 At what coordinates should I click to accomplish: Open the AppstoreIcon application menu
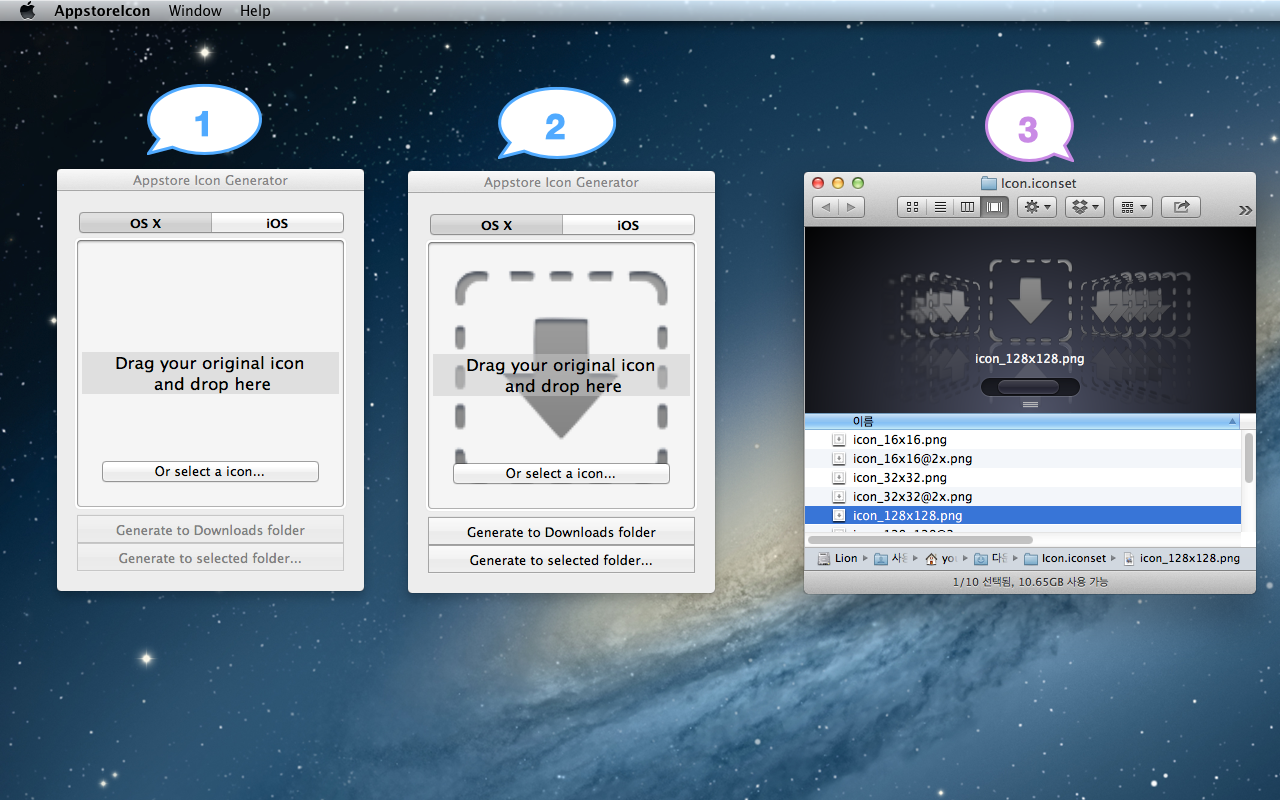[x=102, y=11]
